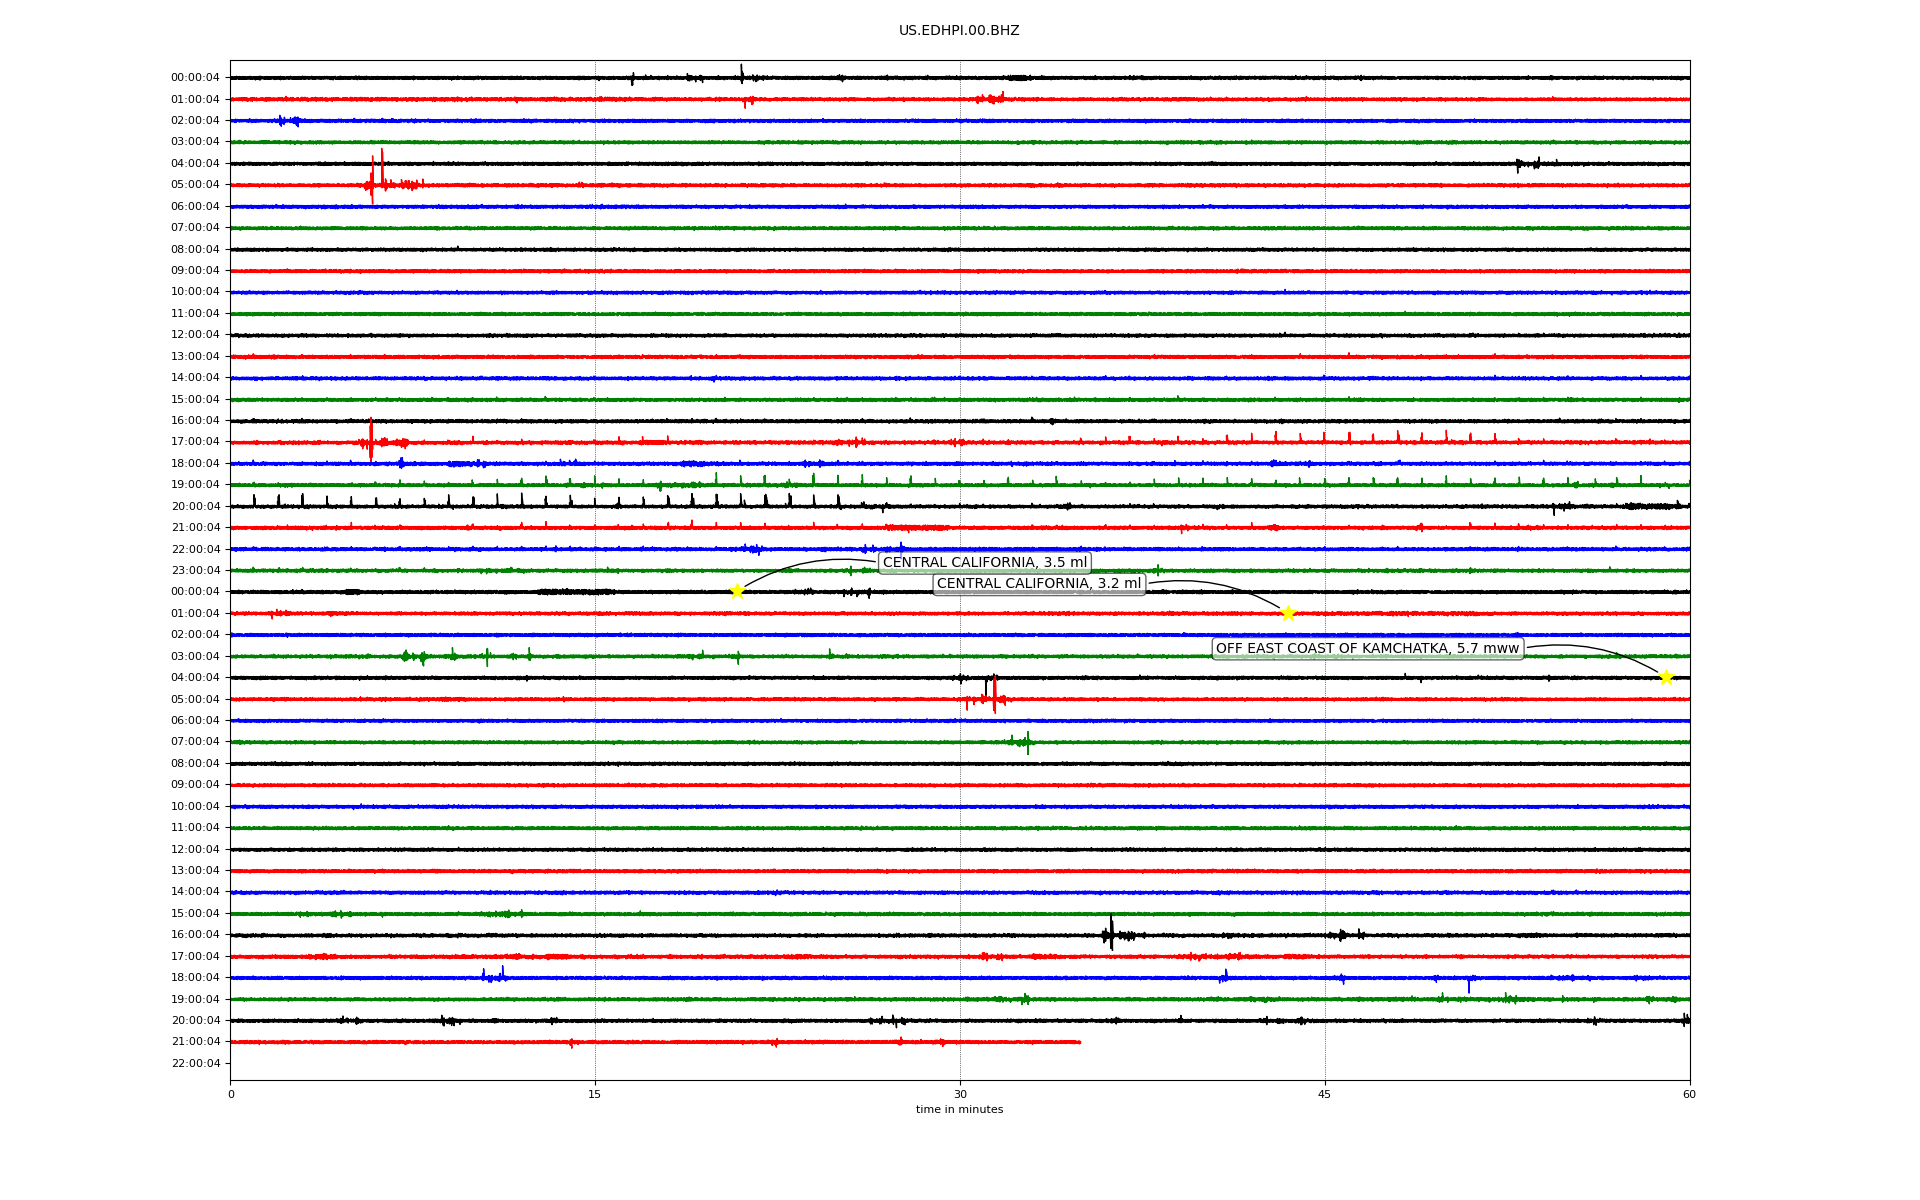Screen dimensions: 1920x1200
Task: Click the CENTRAL CALIFORNIA, 3.2 ml annotation label
Action: (x=1038, y=584)
